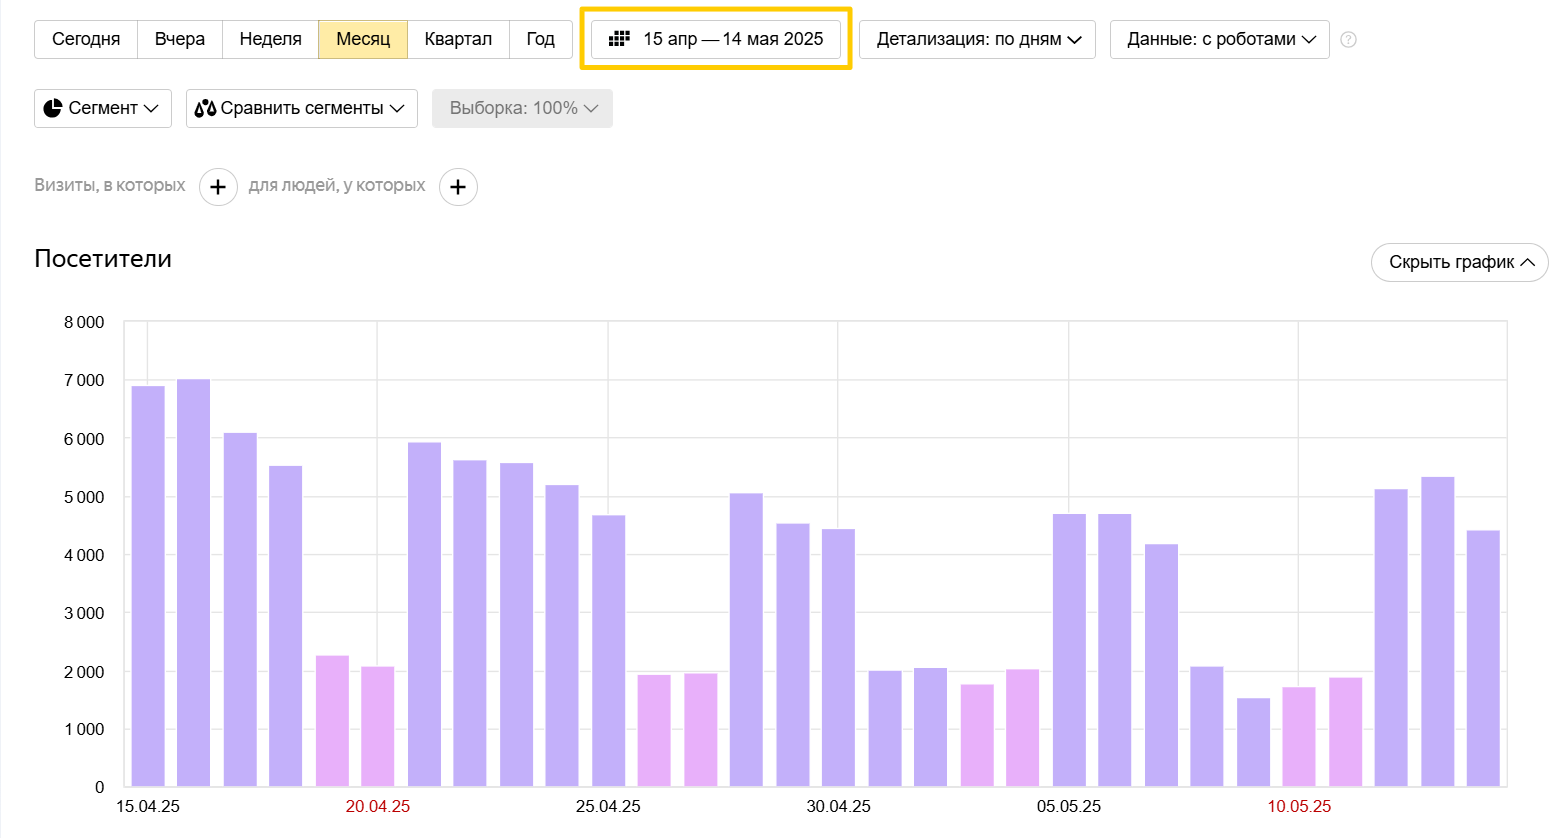Click the pink bar above 20.04.25
Image resolution: width=1559 pixels, height=838 pixels.
[378, 726]
